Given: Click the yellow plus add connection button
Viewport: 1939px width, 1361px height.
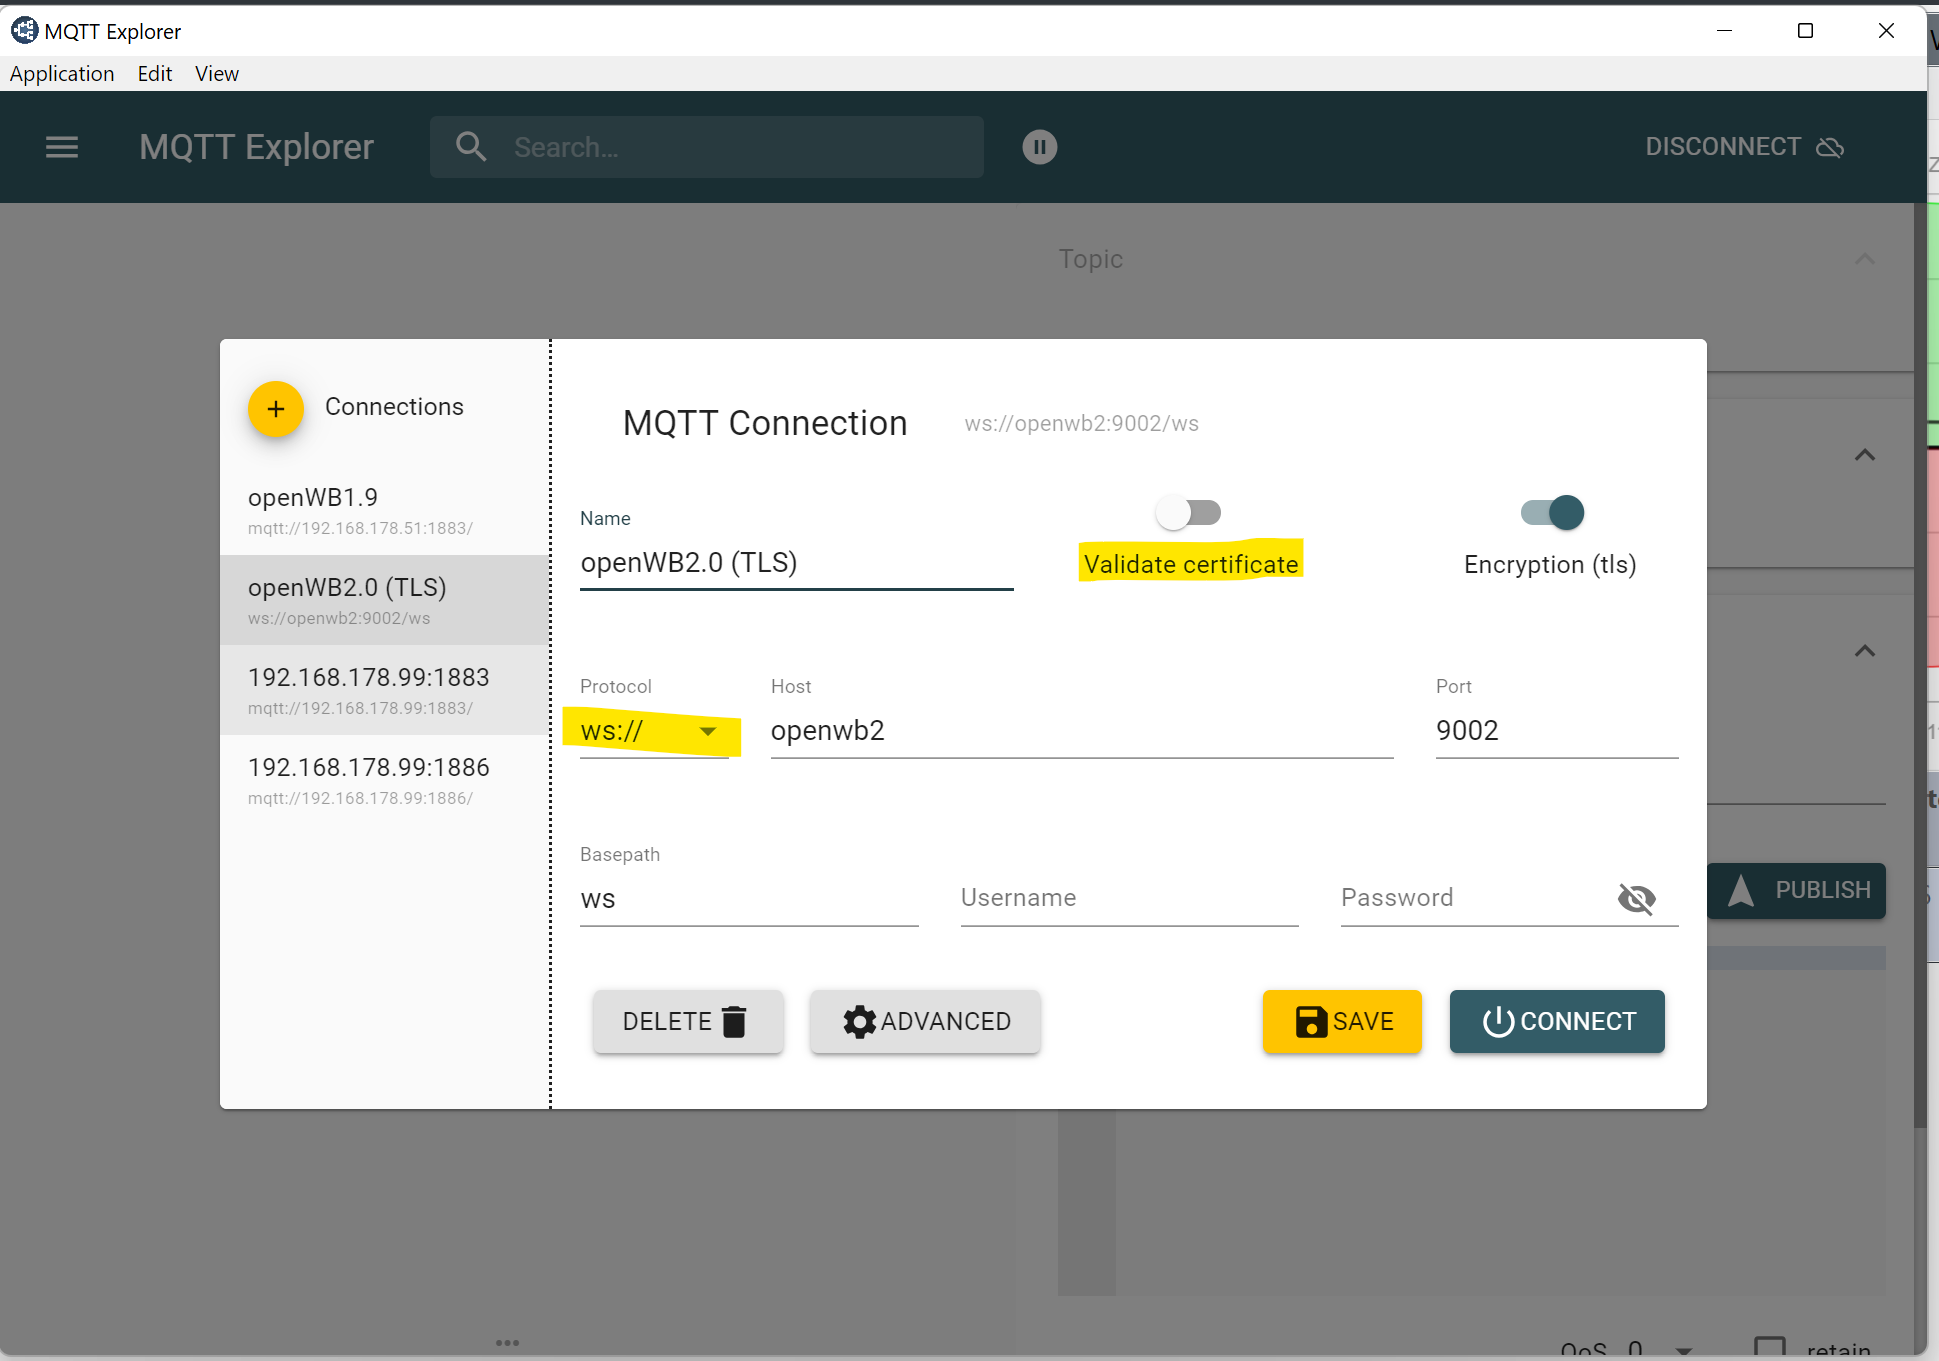Looking at the screenshot, I should point(276,409).
